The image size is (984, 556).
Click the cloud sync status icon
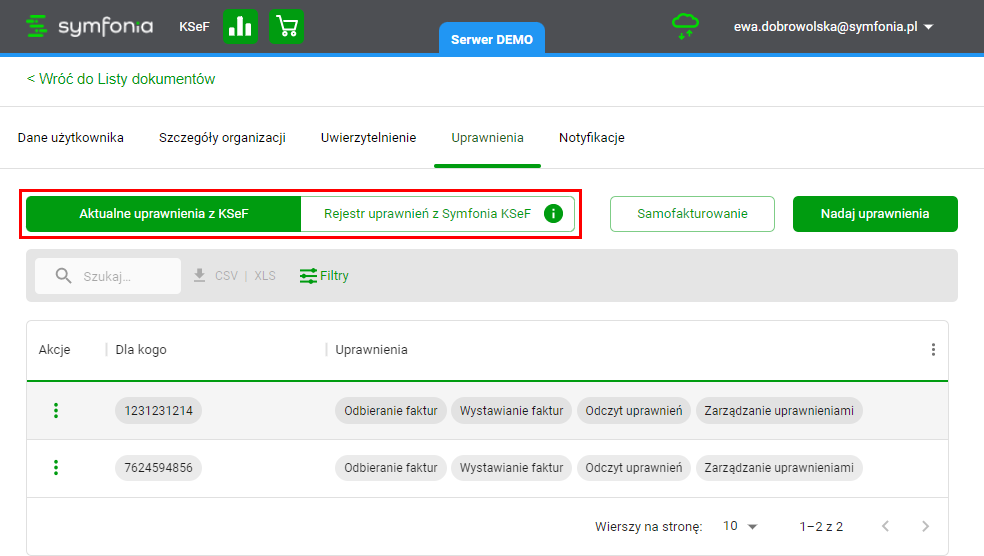685,26
